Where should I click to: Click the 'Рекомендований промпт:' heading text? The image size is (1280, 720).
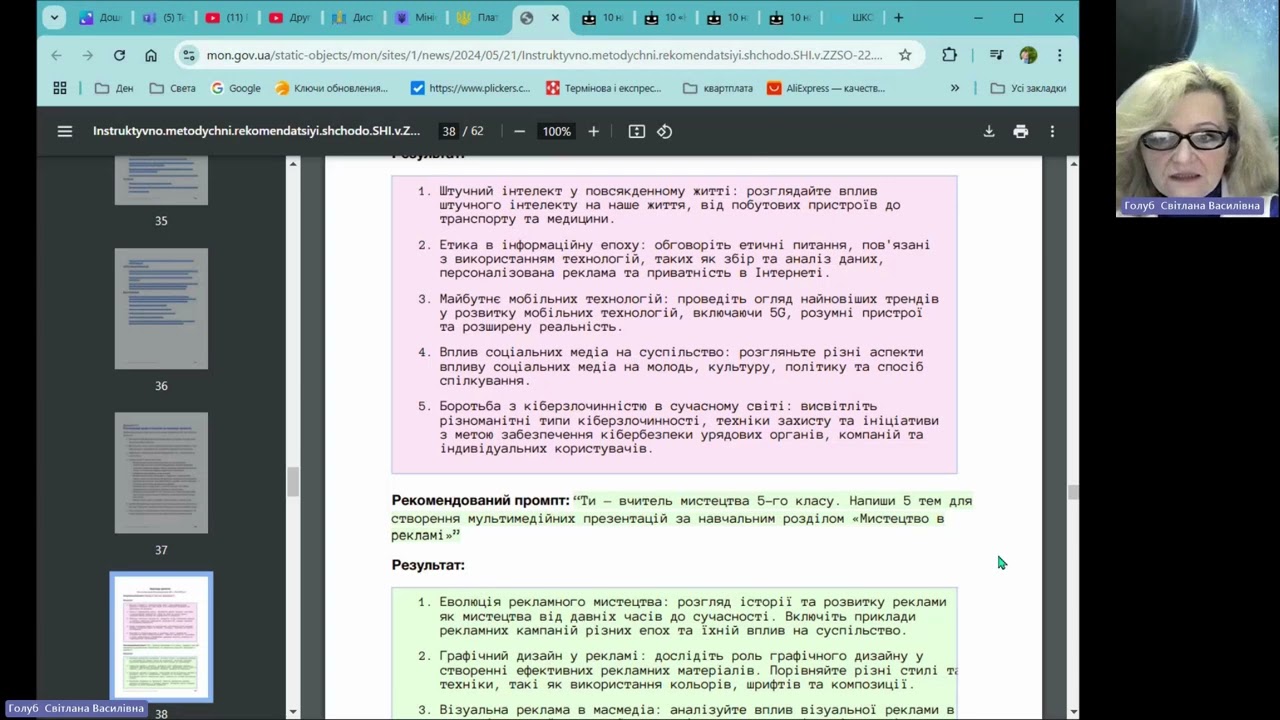(480, 500)
